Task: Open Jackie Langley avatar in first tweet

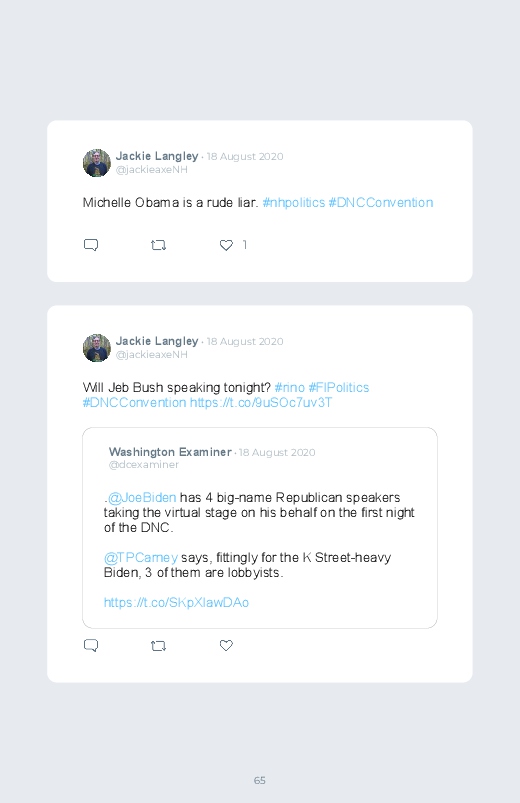Action: (x=97, y=163)
